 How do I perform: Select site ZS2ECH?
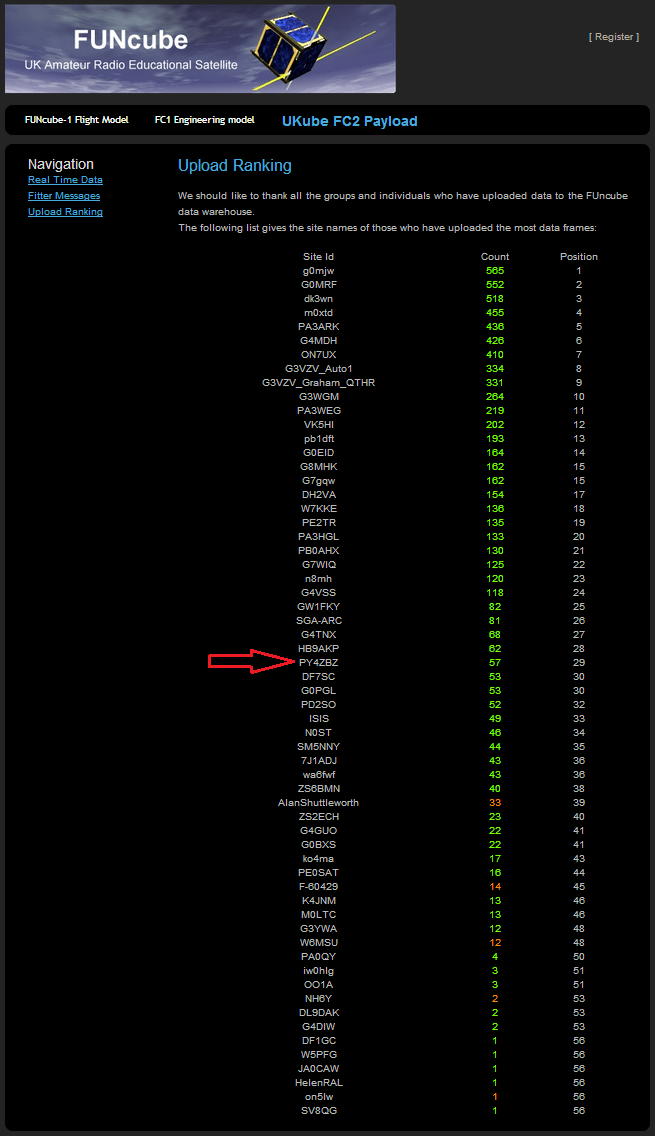point(319,816)
